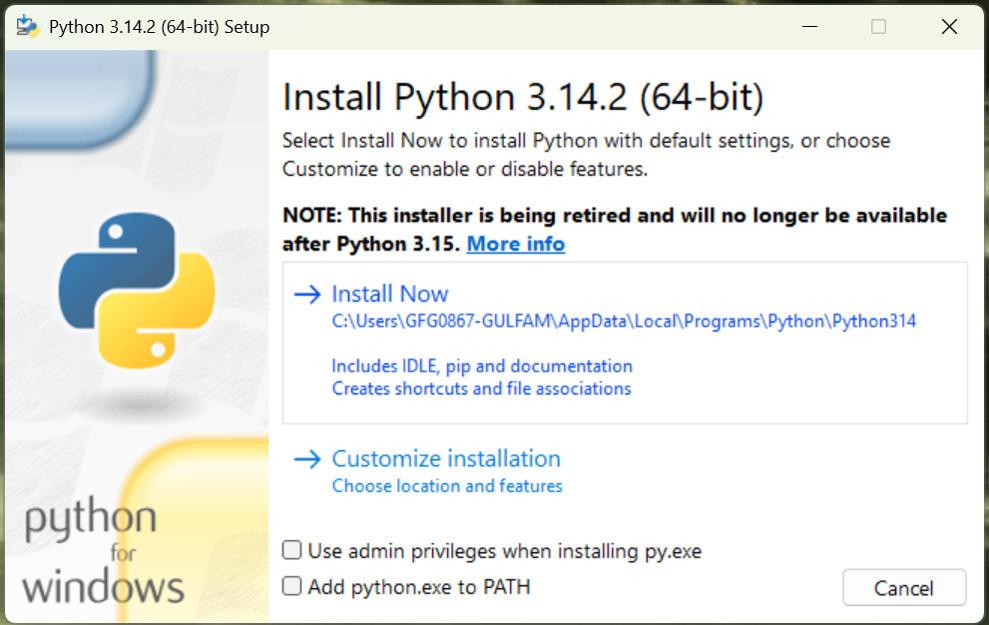Click 'Includes IDLE, pip and documentation' line

click(x=482, y=366)
